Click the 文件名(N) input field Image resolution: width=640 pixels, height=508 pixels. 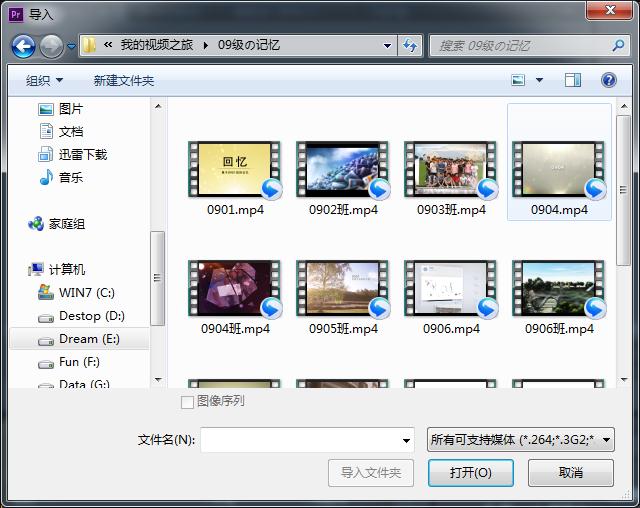click(x=307, y=440)
